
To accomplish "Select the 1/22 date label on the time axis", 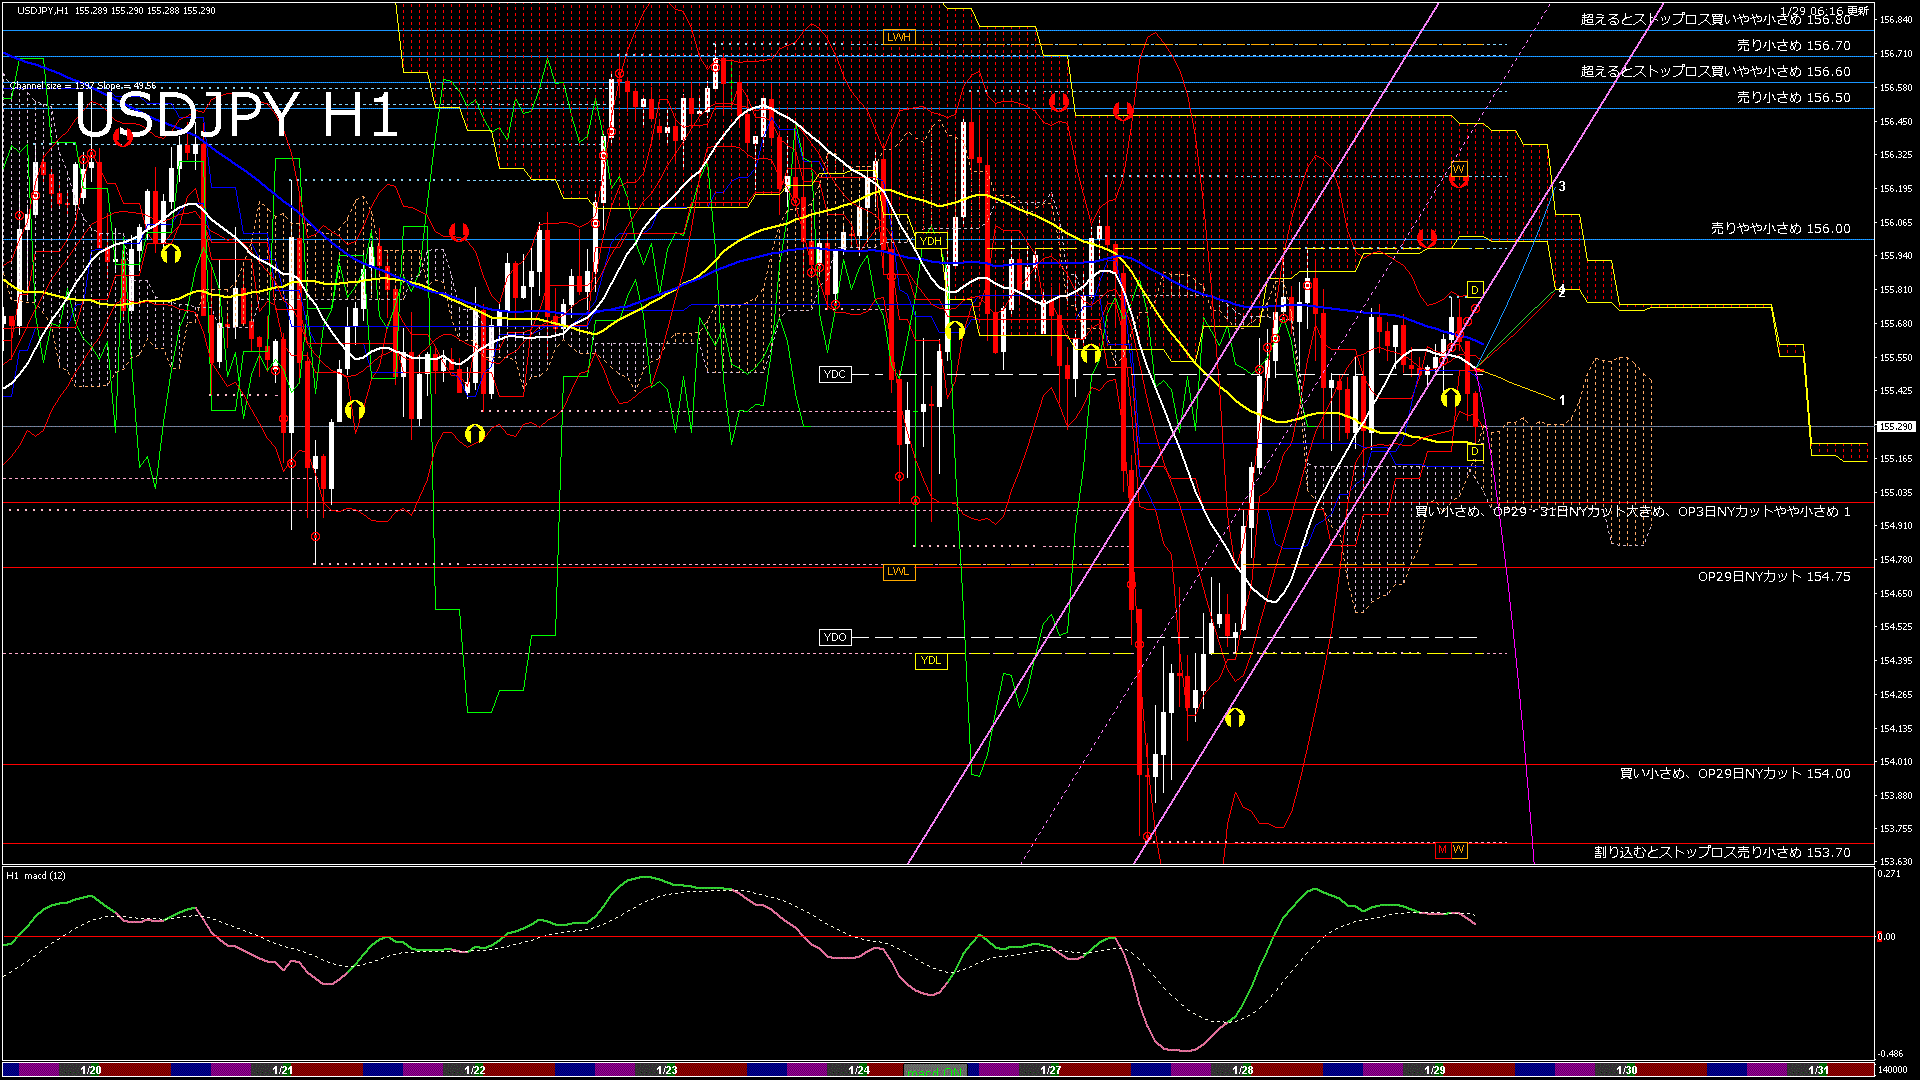I will (474, 1070).
